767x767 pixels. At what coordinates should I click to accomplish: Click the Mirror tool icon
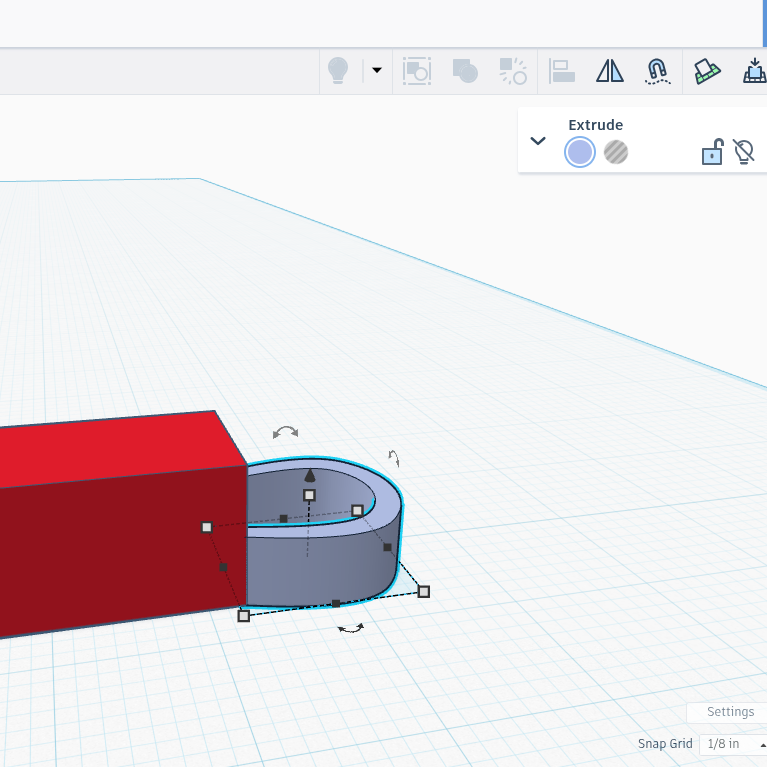point(609,71)
